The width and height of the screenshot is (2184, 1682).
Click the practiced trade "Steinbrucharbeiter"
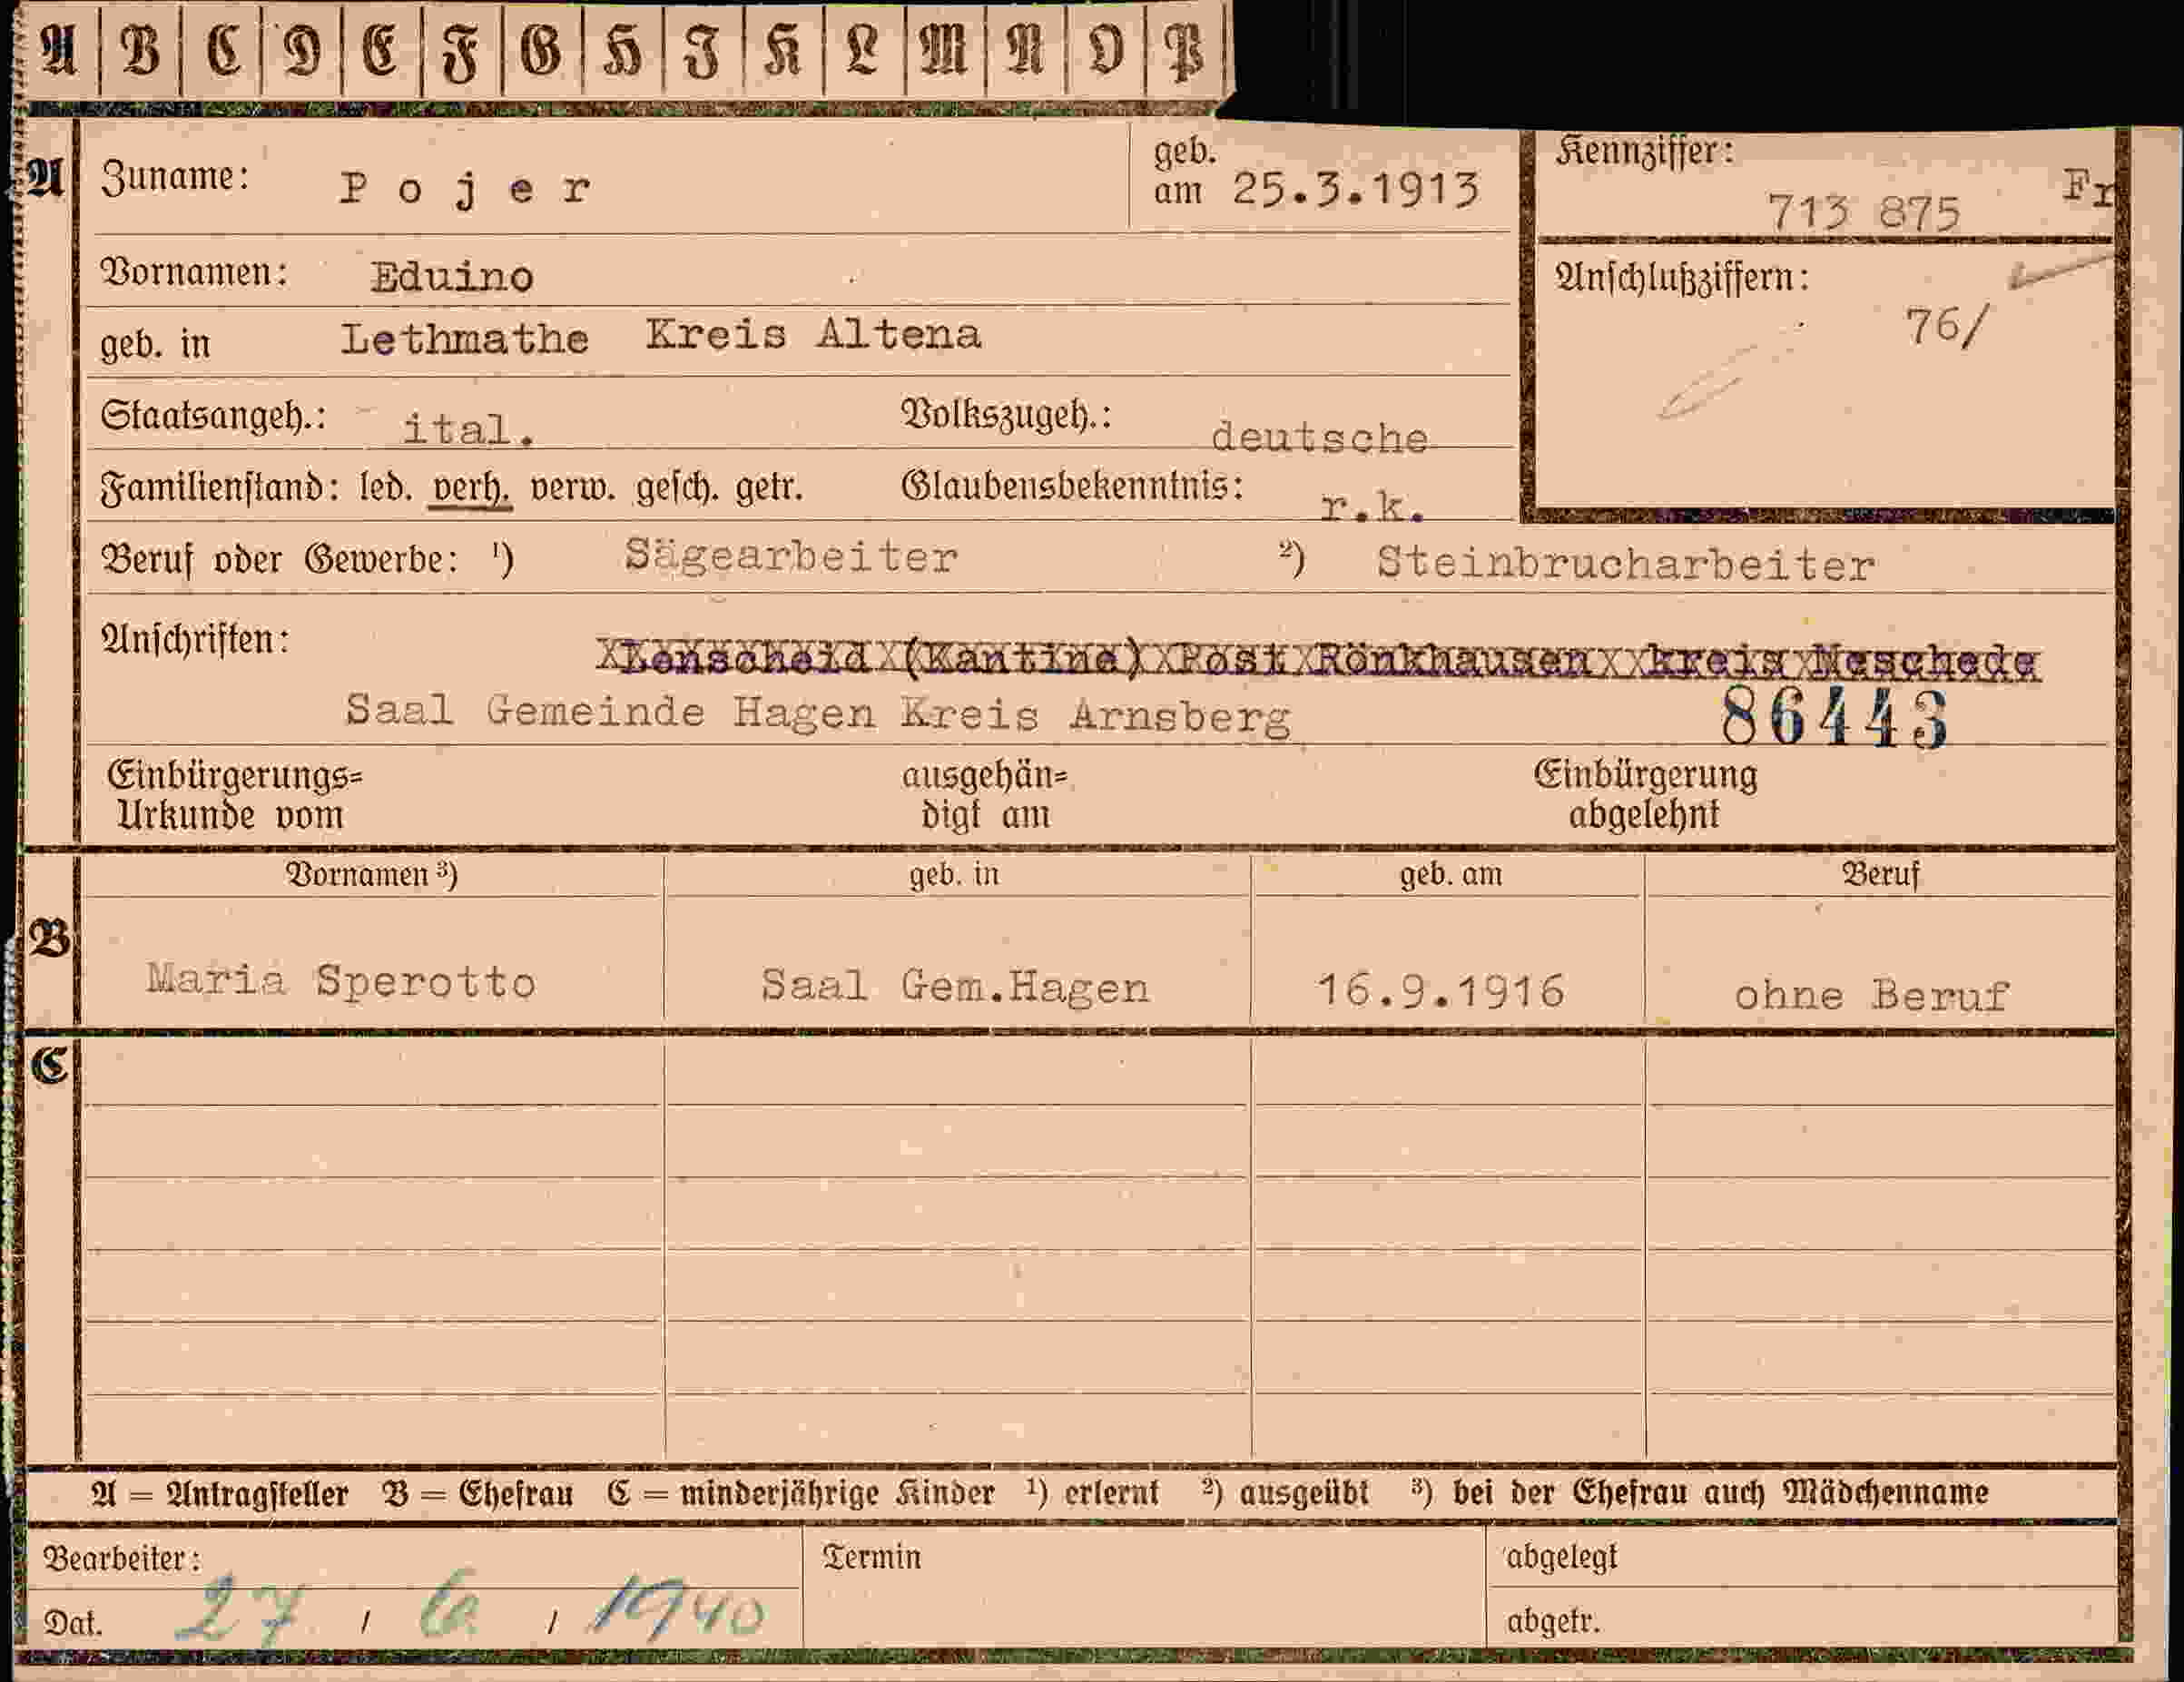1625,565
